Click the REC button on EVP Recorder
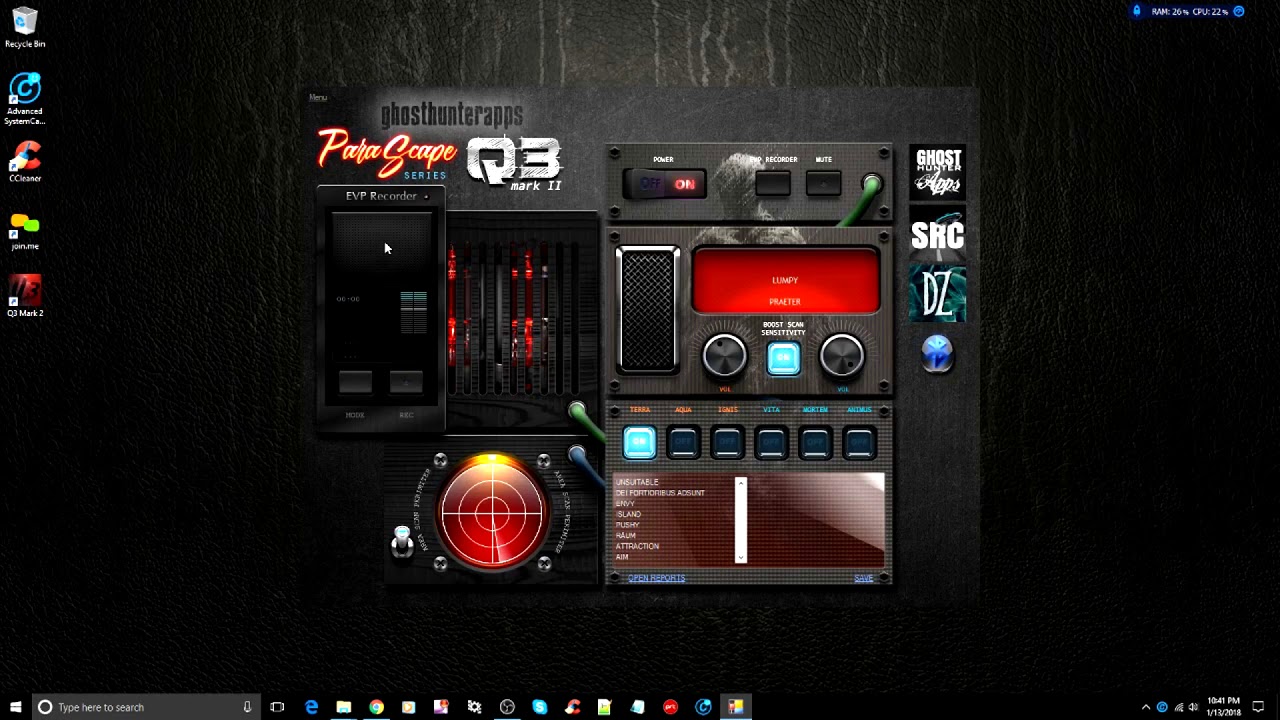The width and height of the screenshot is (1280, 720). coord(406,382)
